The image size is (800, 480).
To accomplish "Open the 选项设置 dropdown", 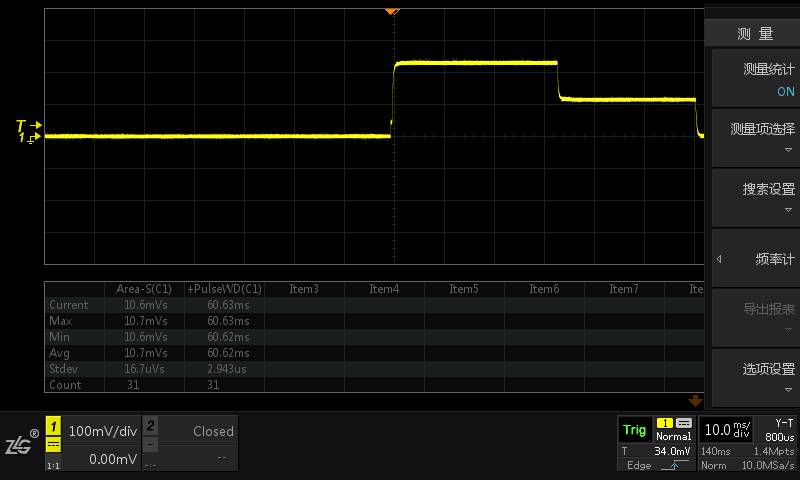I will pyautogui.click(x=755, y=377).
